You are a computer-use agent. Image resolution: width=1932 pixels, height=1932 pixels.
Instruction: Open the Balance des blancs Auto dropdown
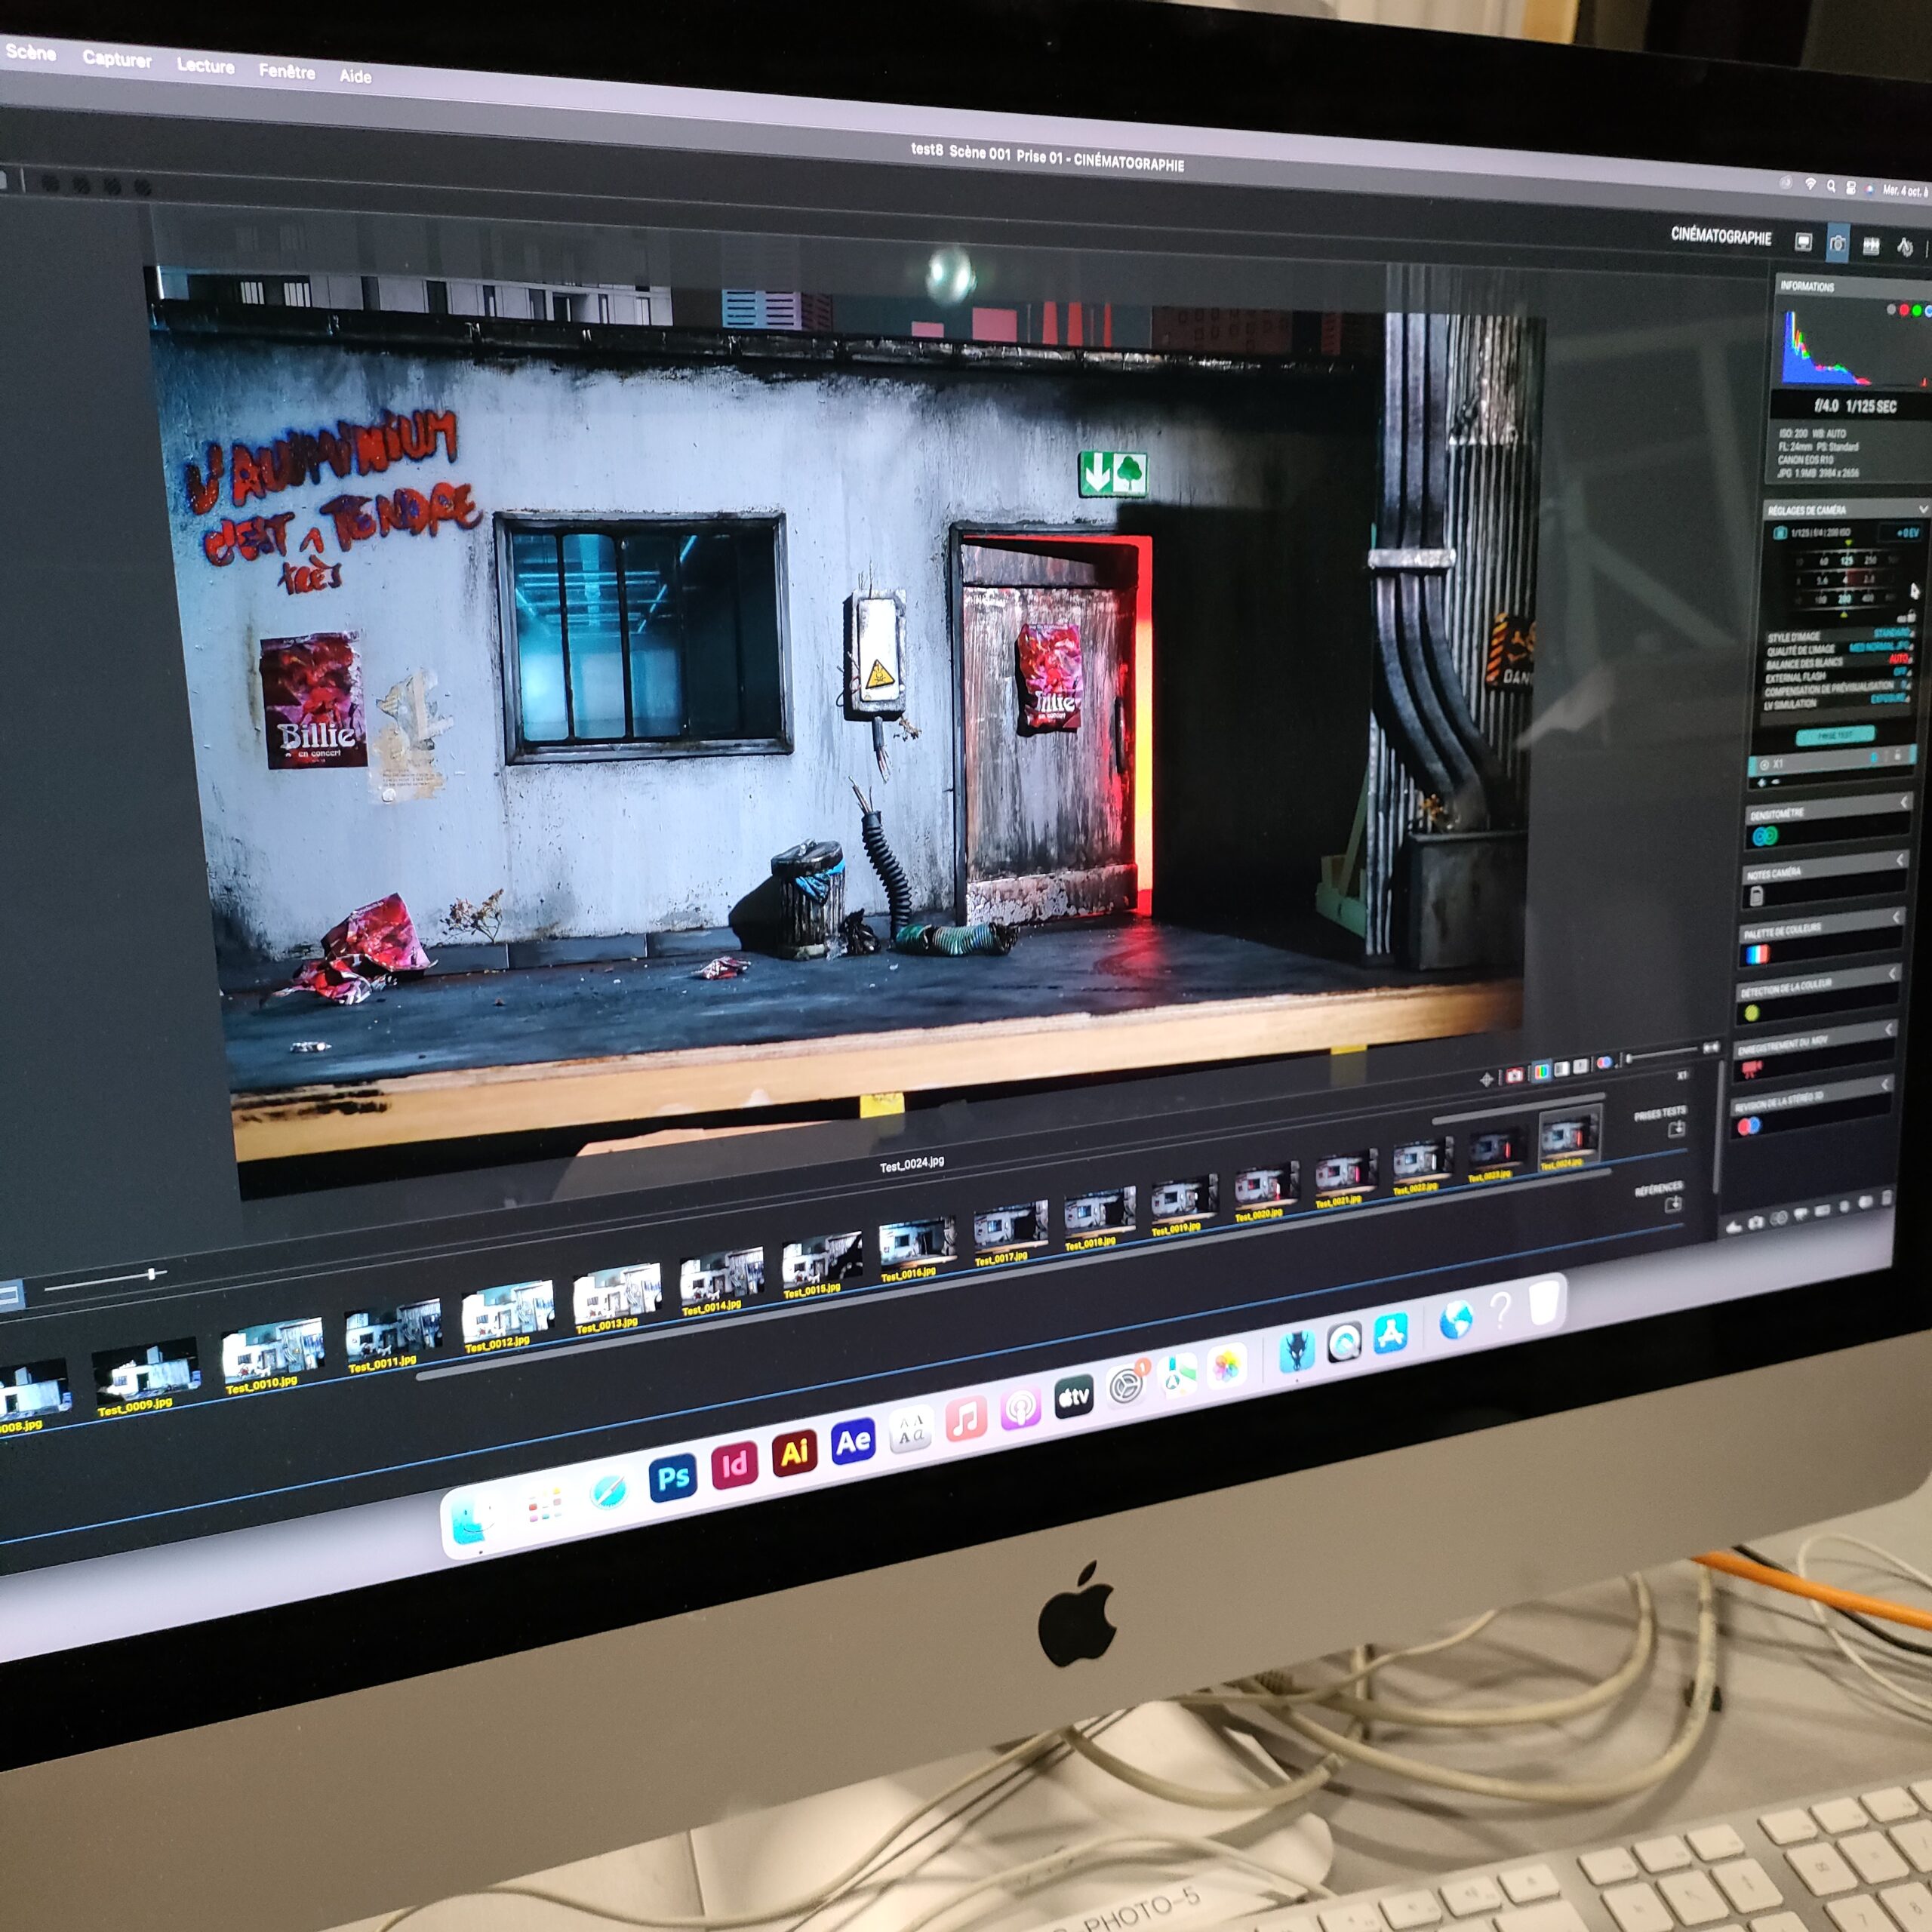click(1900, 659)
